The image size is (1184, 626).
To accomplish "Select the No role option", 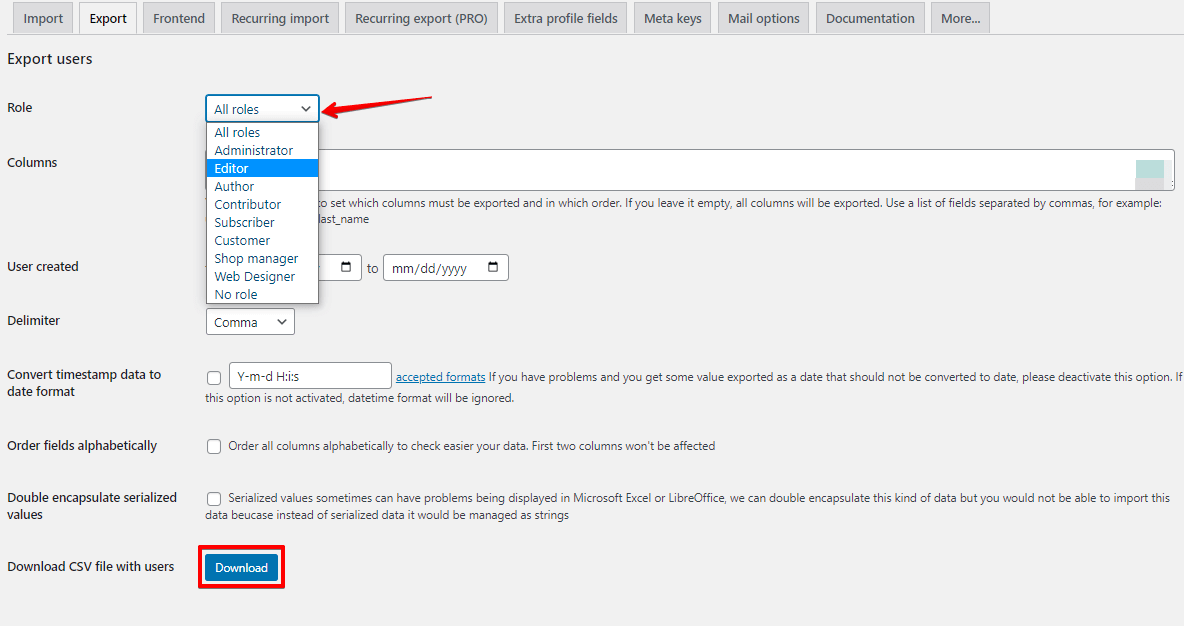I will (x=235, y=294).
